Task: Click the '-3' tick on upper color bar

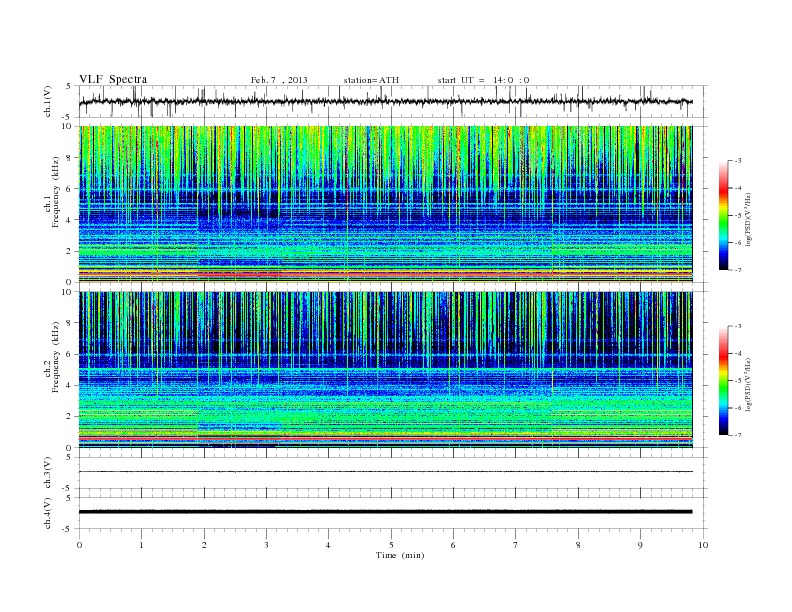Action: 737,161
